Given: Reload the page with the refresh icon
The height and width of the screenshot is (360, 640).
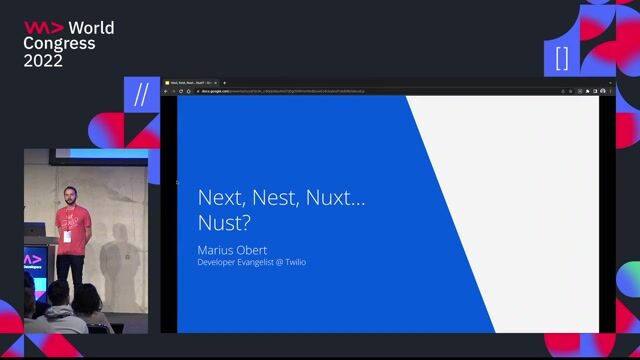Looking at the screenshot, I should click(x=181, y=91).
